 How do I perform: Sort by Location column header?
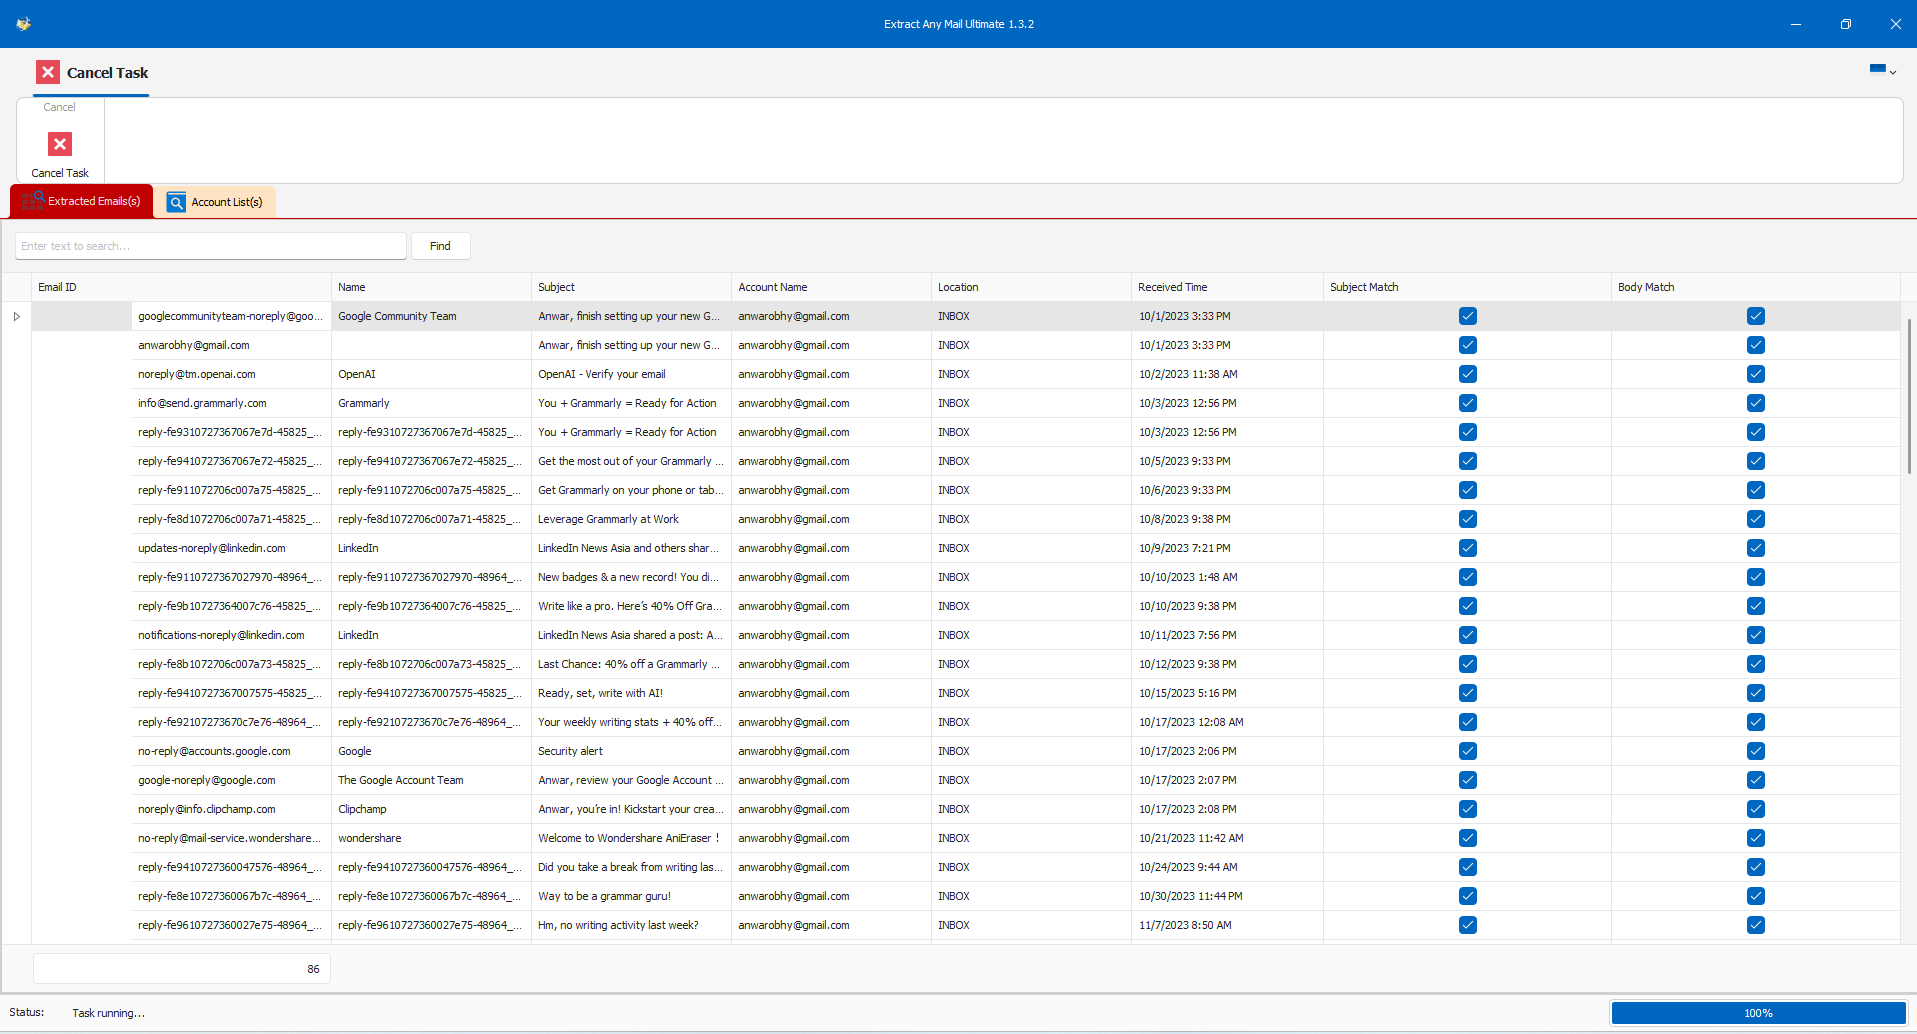(x=1031, y=287)
